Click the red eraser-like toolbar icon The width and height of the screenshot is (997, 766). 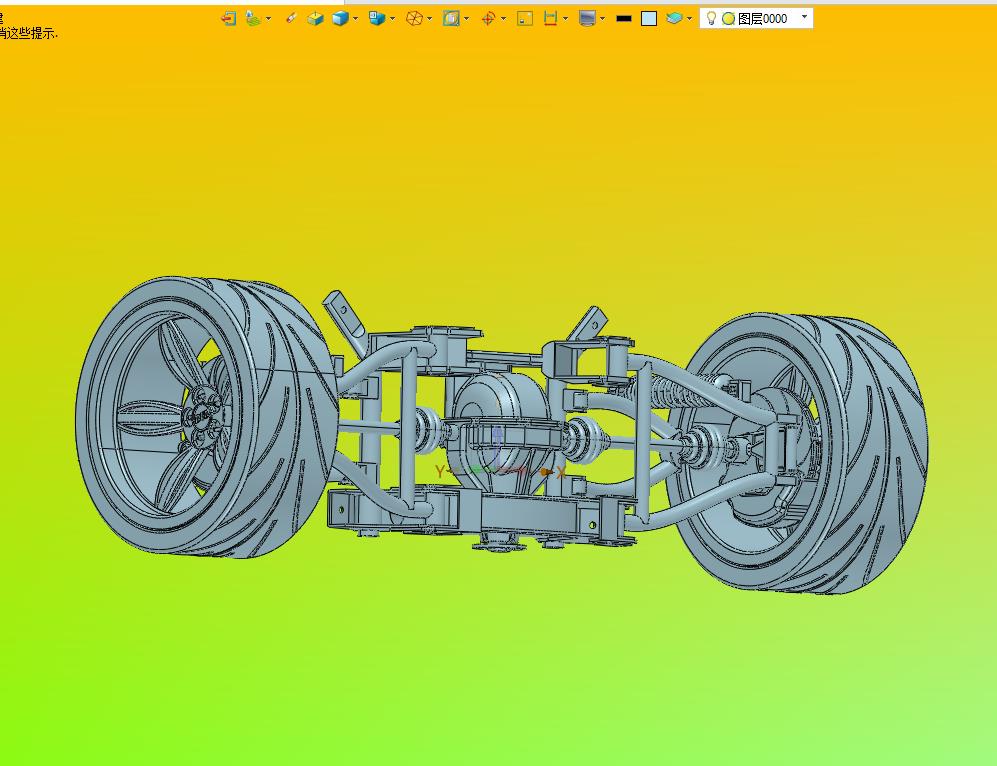click(x=291, y=18)
